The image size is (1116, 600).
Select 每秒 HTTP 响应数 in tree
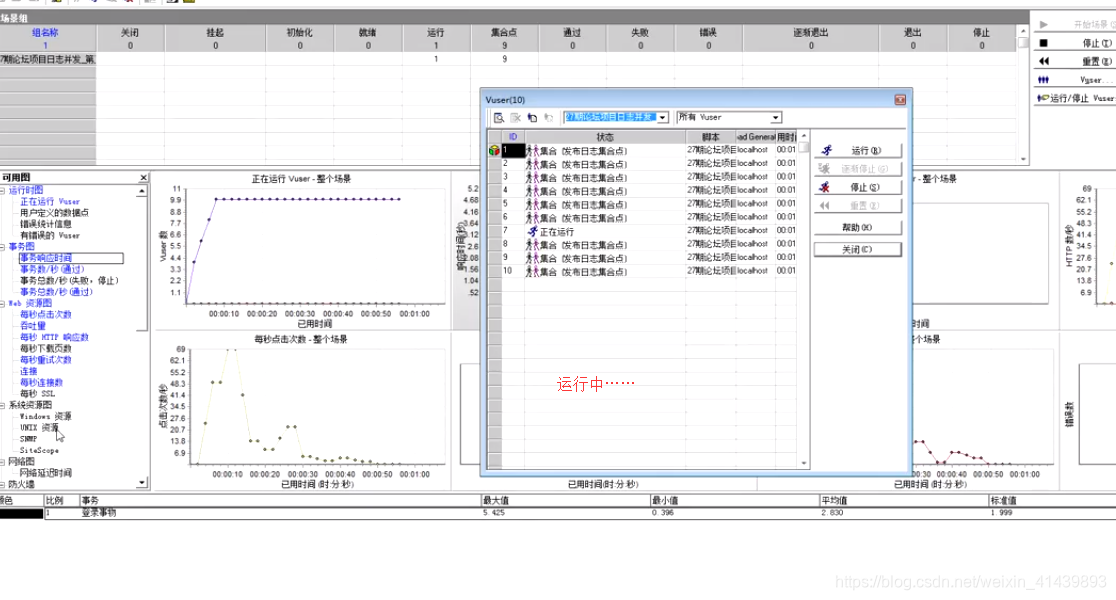(54, 337)
